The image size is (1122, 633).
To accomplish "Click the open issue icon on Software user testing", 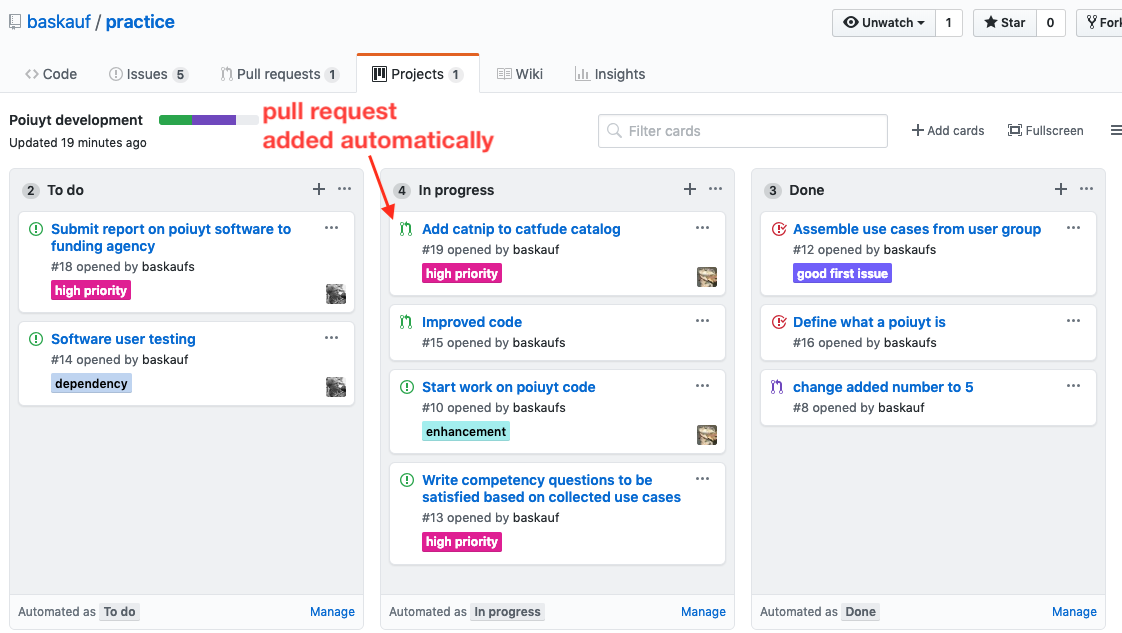I will point(36,339).
